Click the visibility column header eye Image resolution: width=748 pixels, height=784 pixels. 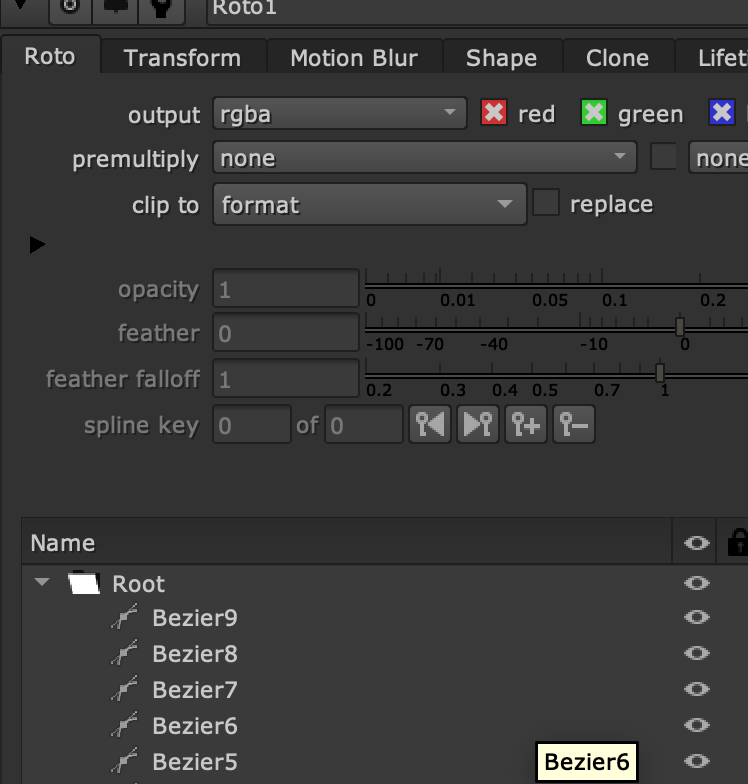[697, 543]
